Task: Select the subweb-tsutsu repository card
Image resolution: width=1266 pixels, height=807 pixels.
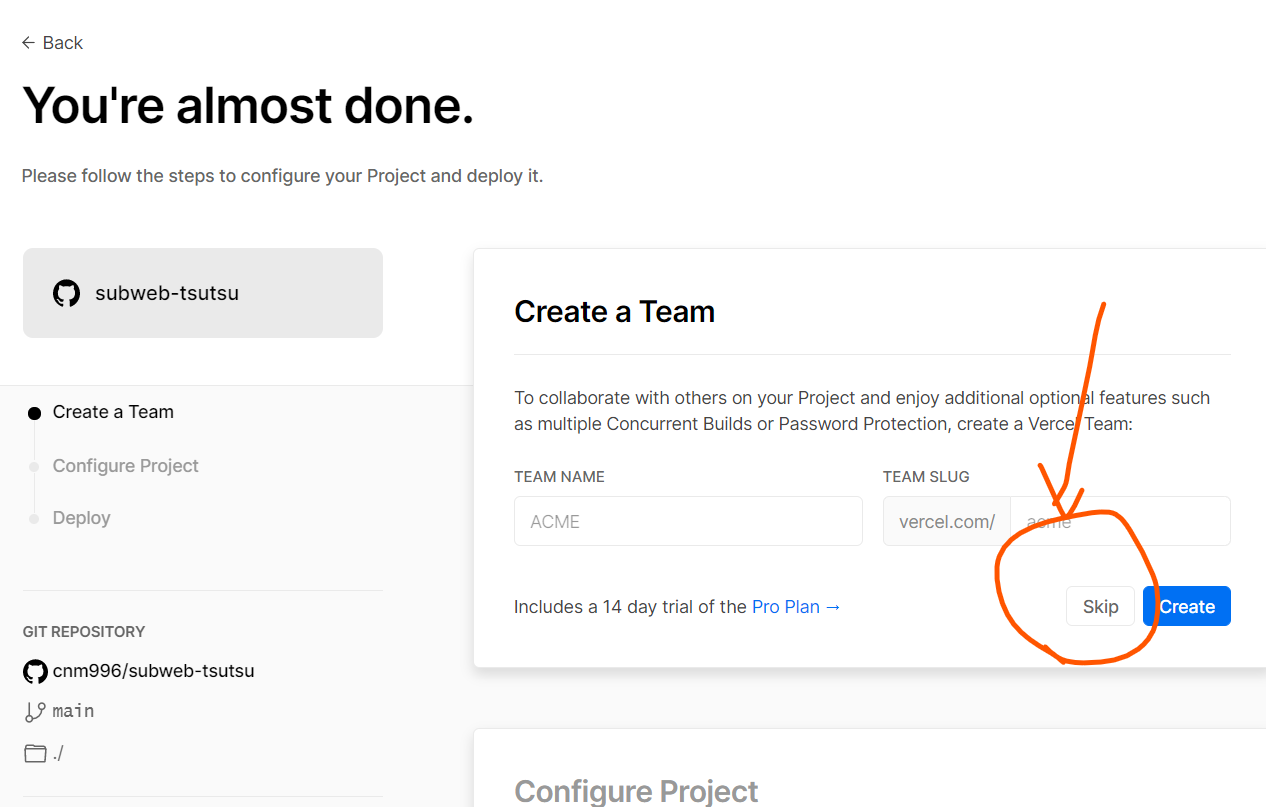Action: click(x=203, y=293)
